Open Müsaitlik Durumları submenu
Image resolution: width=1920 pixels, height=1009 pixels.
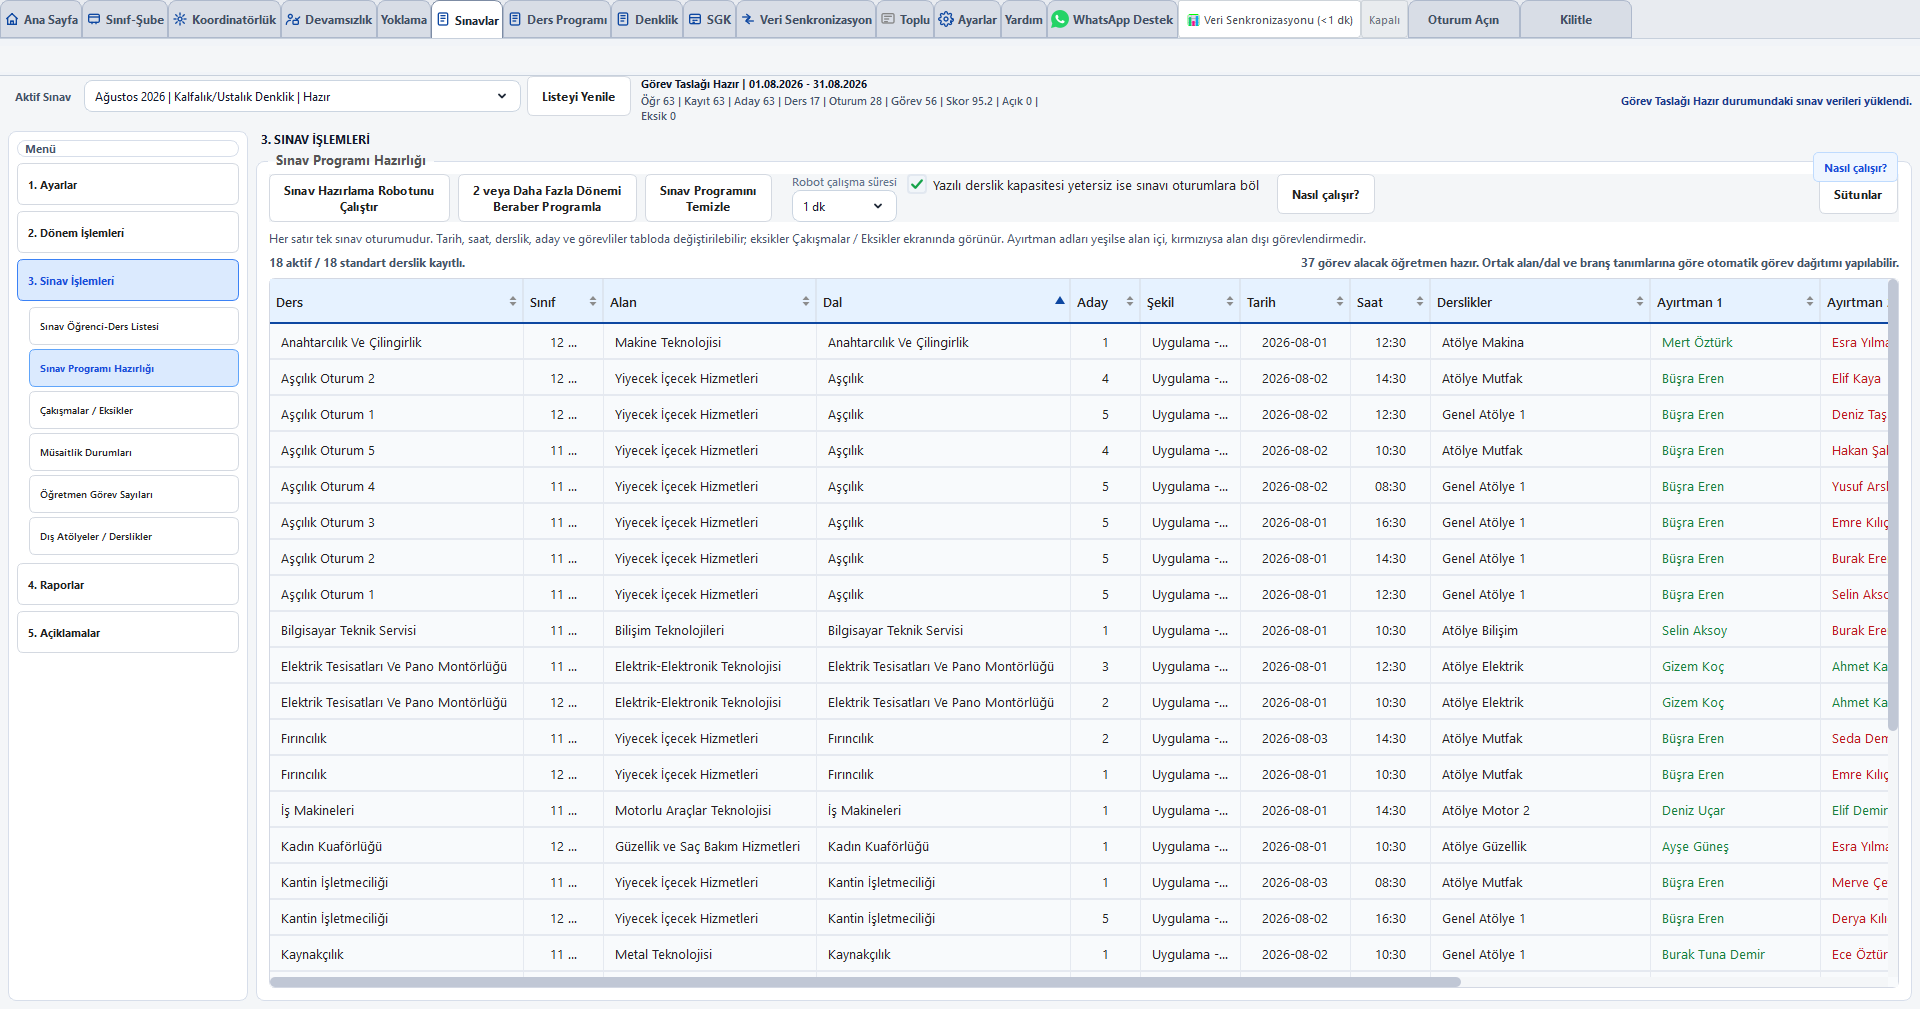click(134, 452)
